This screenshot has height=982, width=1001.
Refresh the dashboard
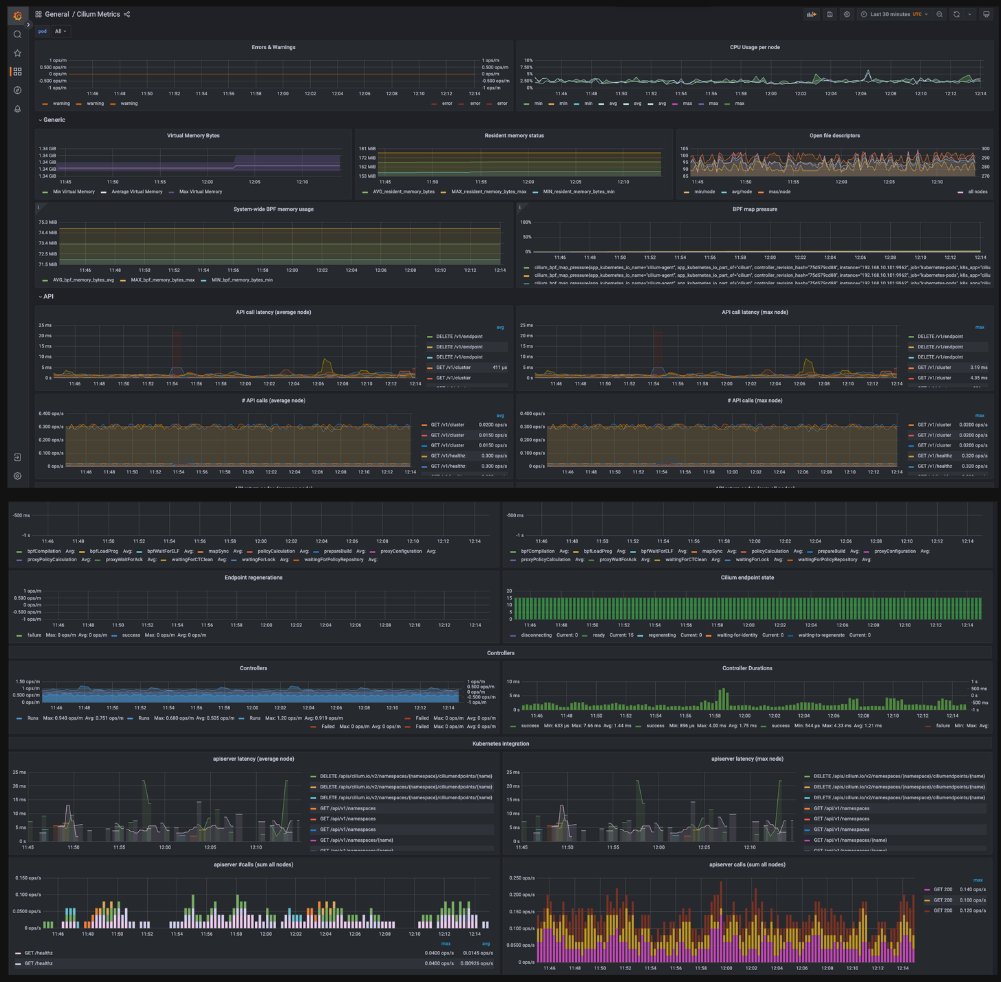pyautogui.click(x=956, y=14)
